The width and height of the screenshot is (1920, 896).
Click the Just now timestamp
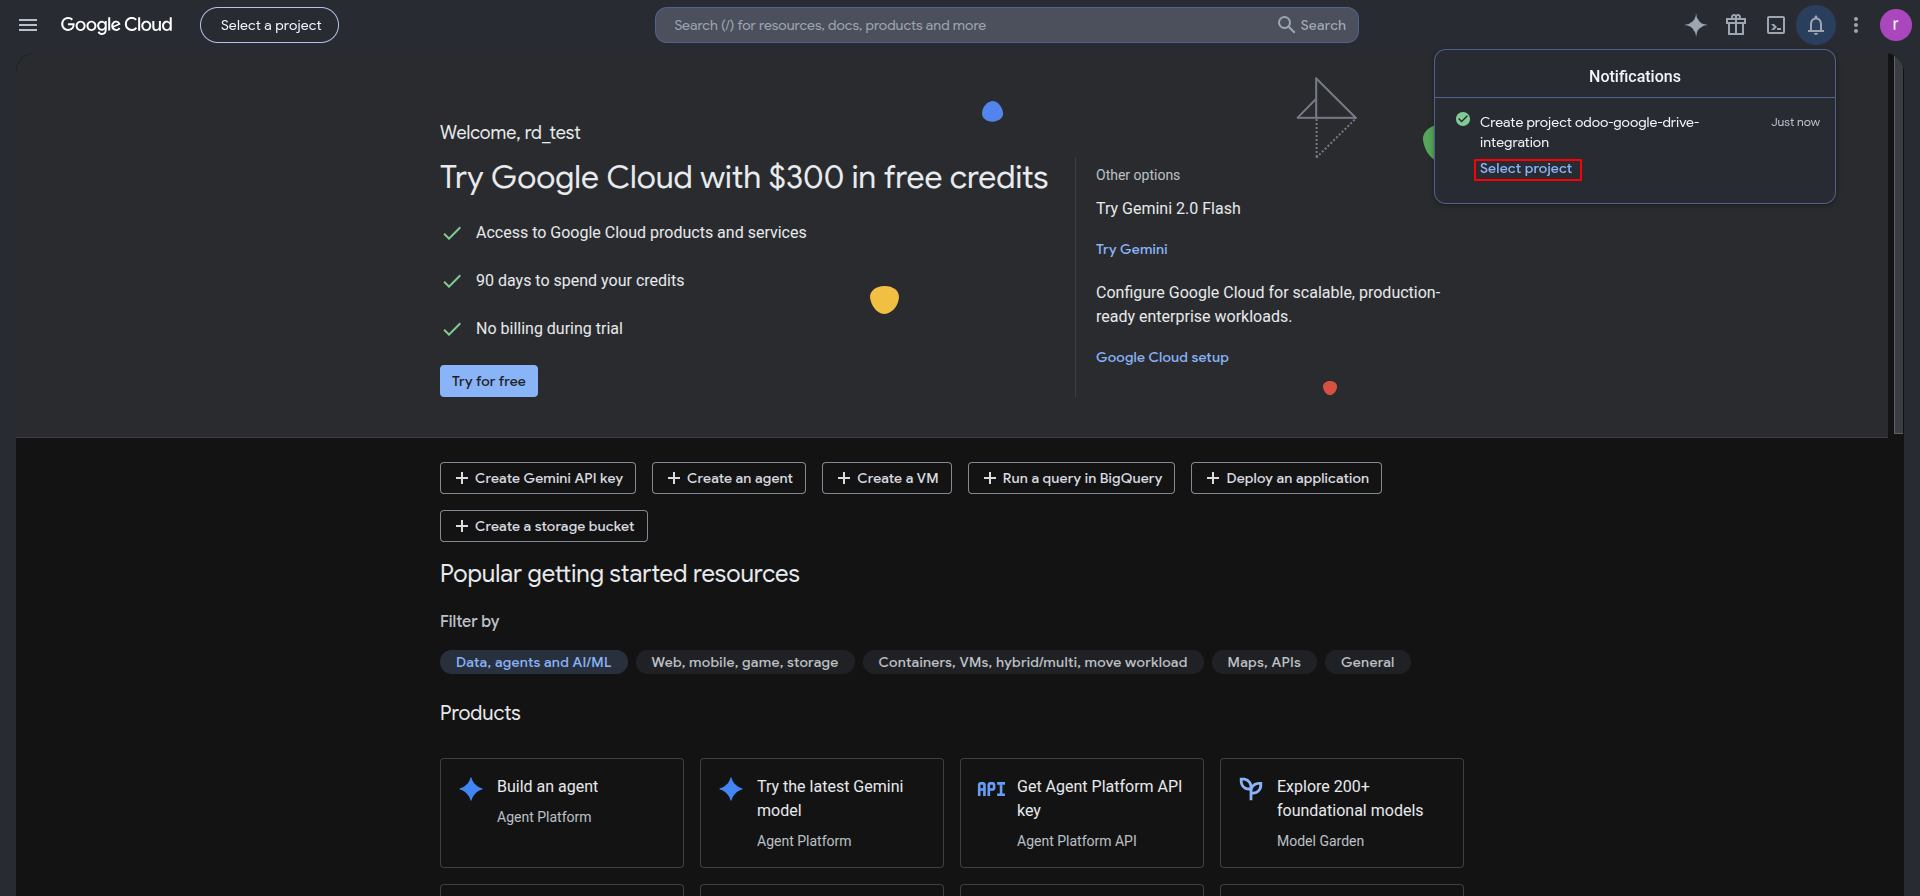point(1796,122)
